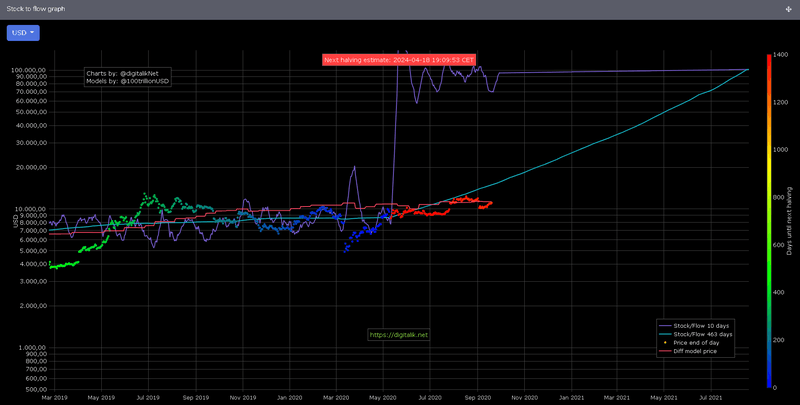800x405 pixels.
Task: Click the Next halving estimate label
Action: point(399,60)
